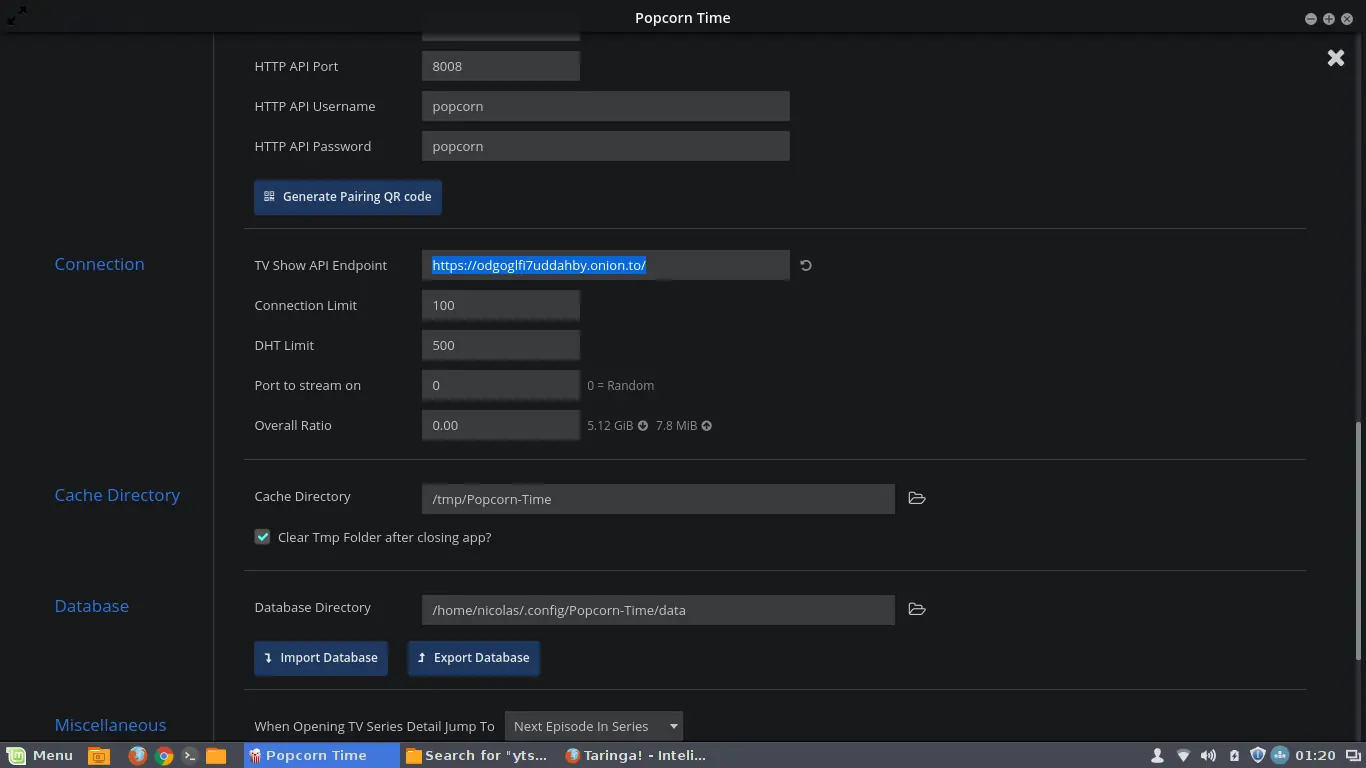
Task: Launch Chrome from the panel
Action: pos(164,756)
